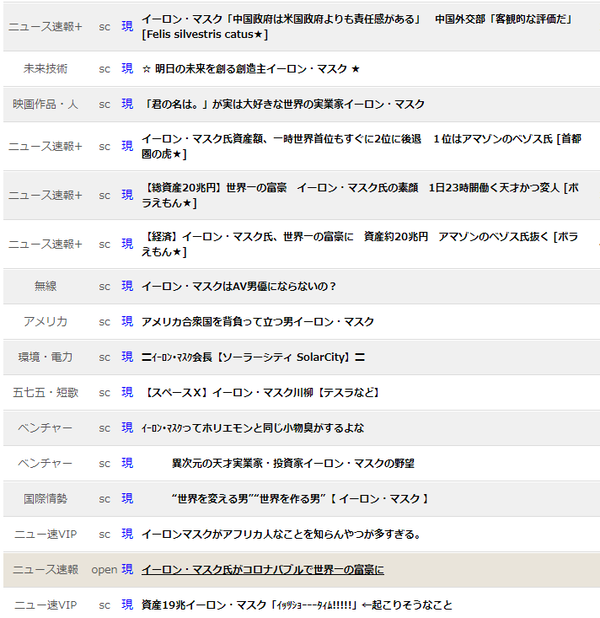600x618 pixels.
Task: Select the 環境・電力 board name
Action: [x=45, y=357]
